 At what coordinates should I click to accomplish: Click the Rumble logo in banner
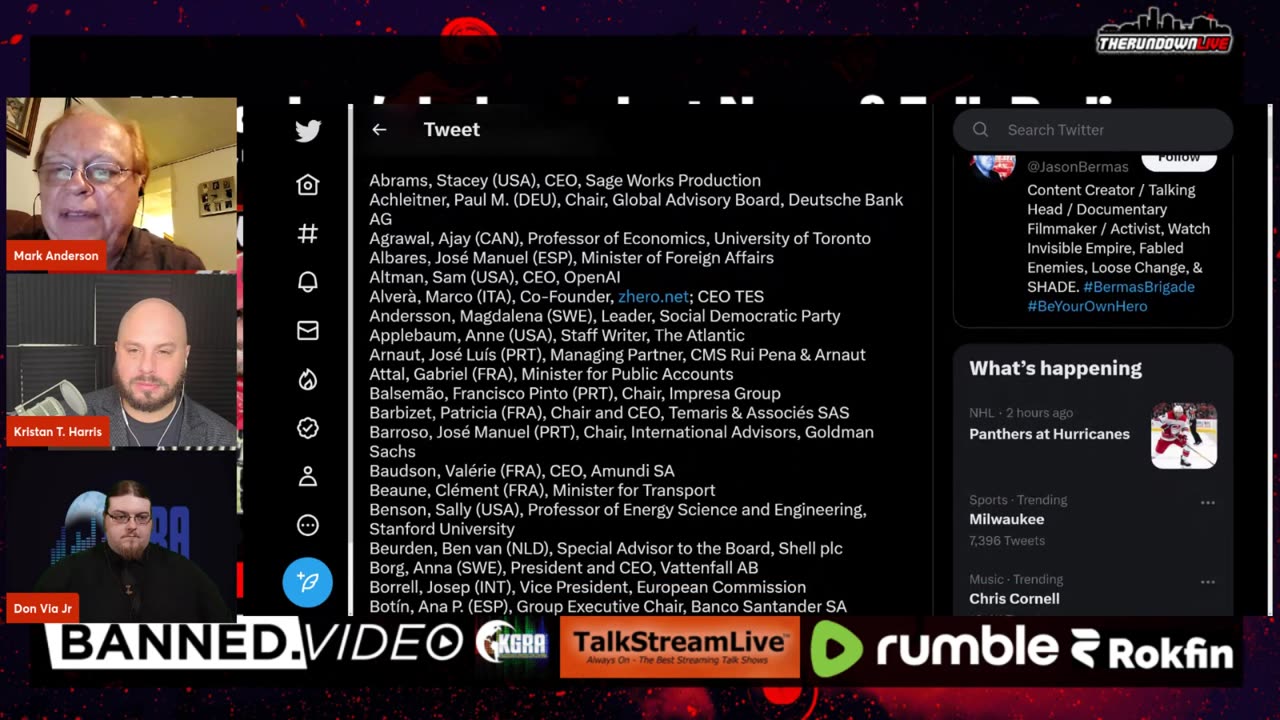point(933,647)
